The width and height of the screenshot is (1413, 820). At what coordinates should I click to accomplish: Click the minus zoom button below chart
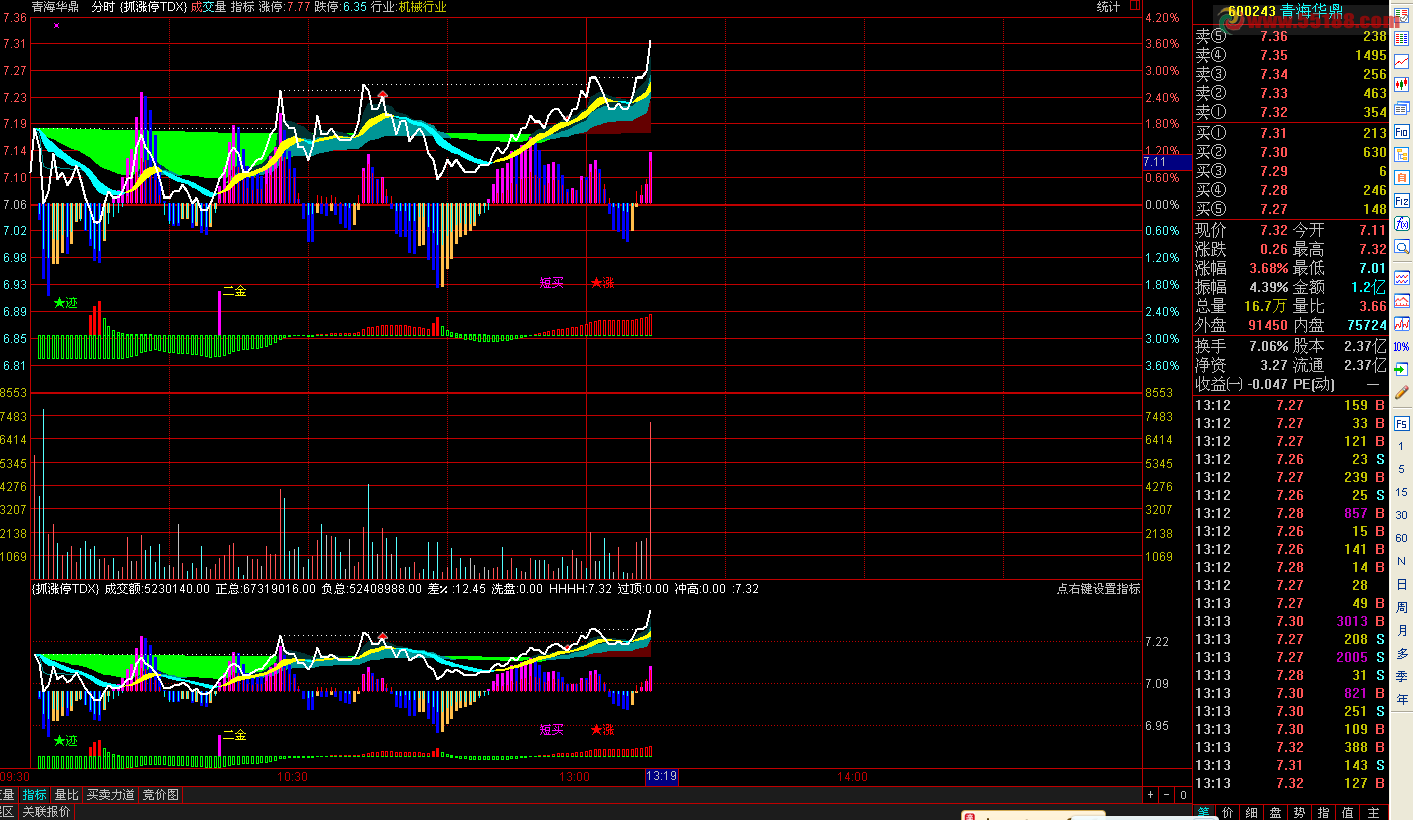click(x=1166, y=795)
